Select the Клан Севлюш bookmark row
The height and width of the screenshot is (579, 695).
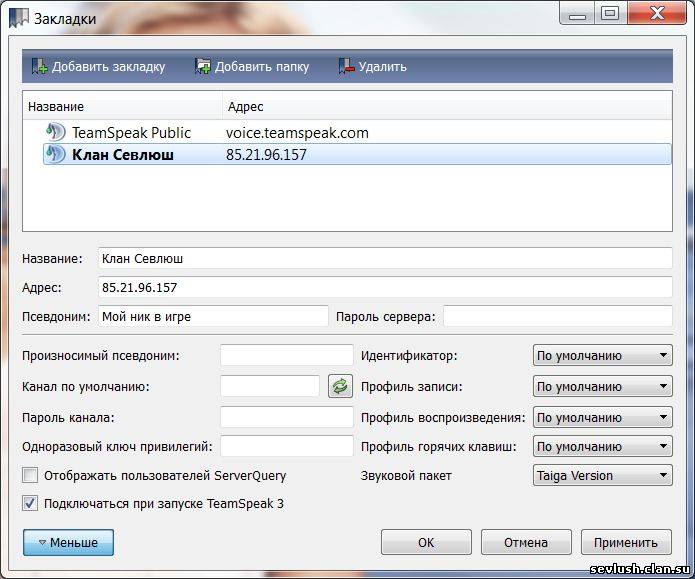tap(357, 154)
